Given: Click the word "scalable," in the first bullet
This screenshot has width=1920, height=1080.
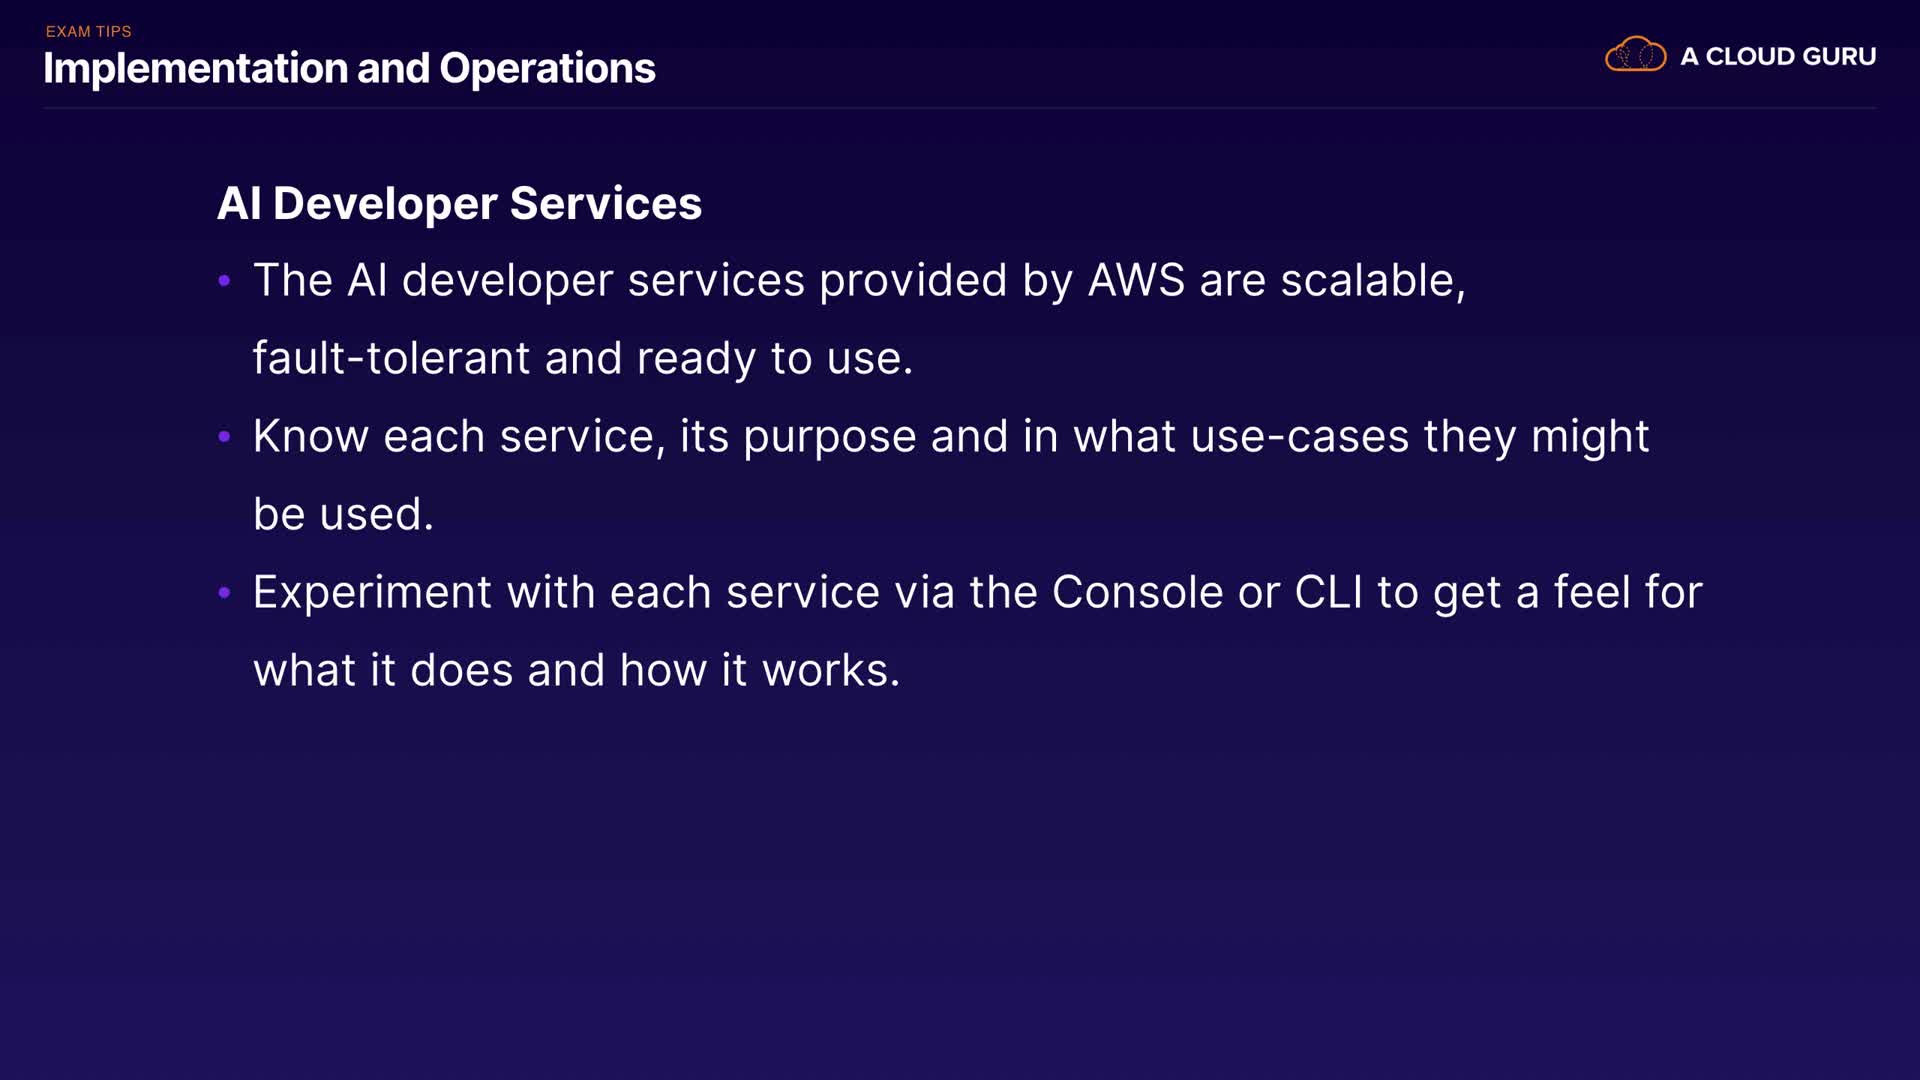Looking at the screenshot, I should (1373, 281).
